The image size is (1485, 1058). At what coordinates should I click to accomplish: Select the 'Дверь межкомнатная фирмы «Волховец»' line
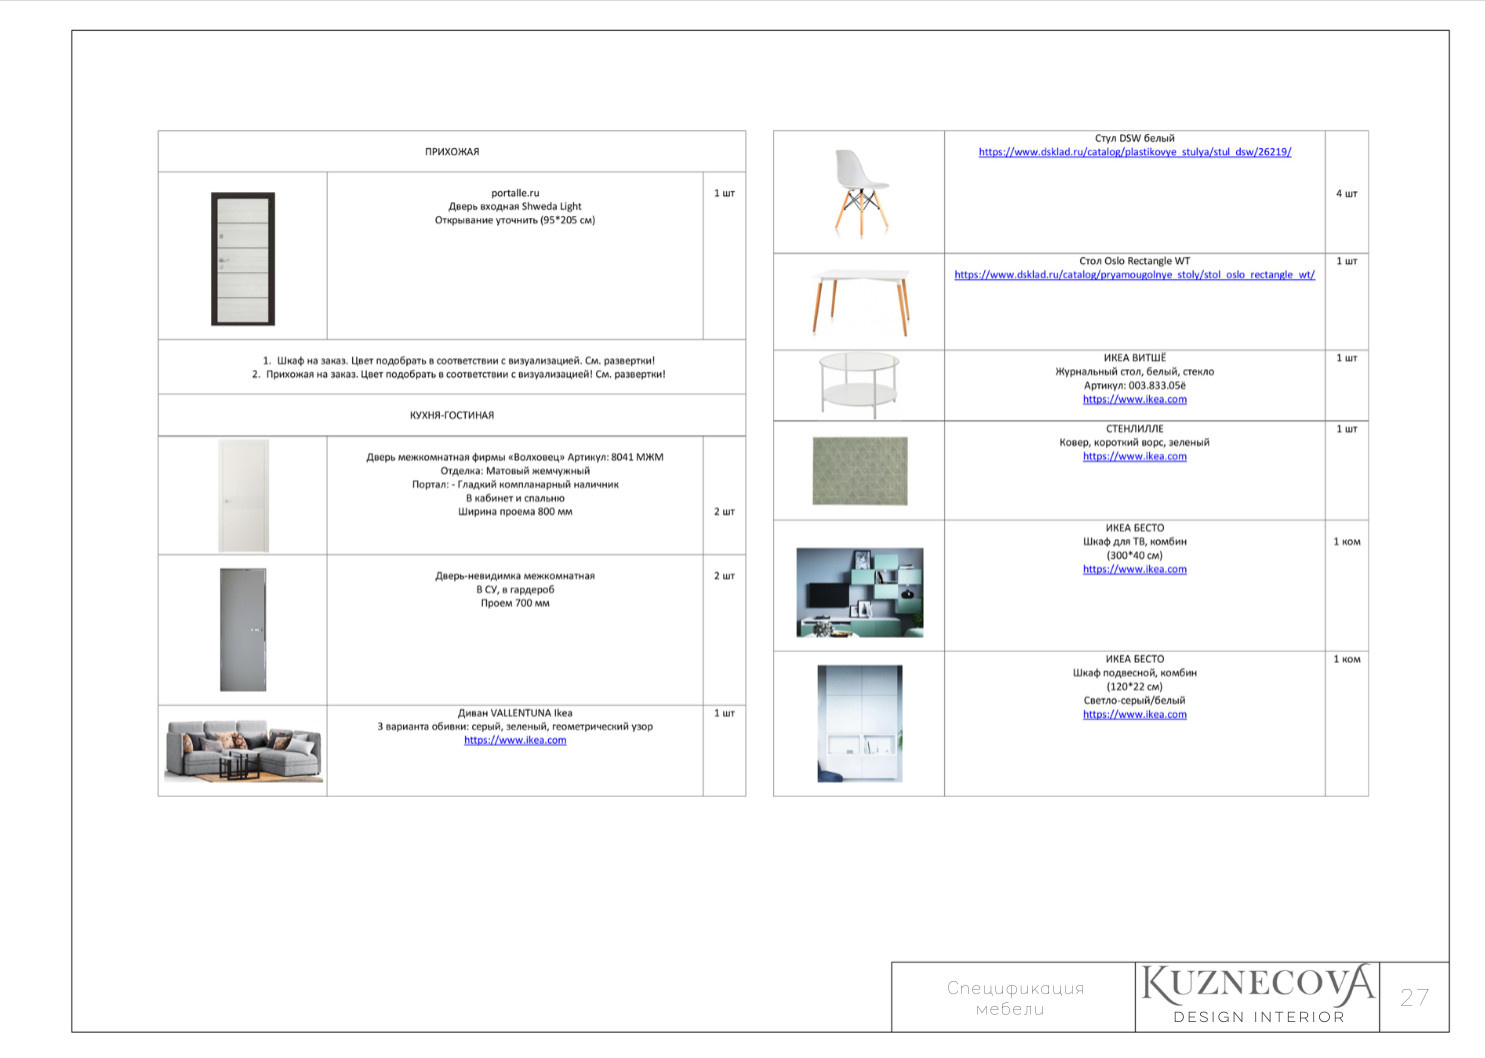pyautogui.click(x=515, y=457)
